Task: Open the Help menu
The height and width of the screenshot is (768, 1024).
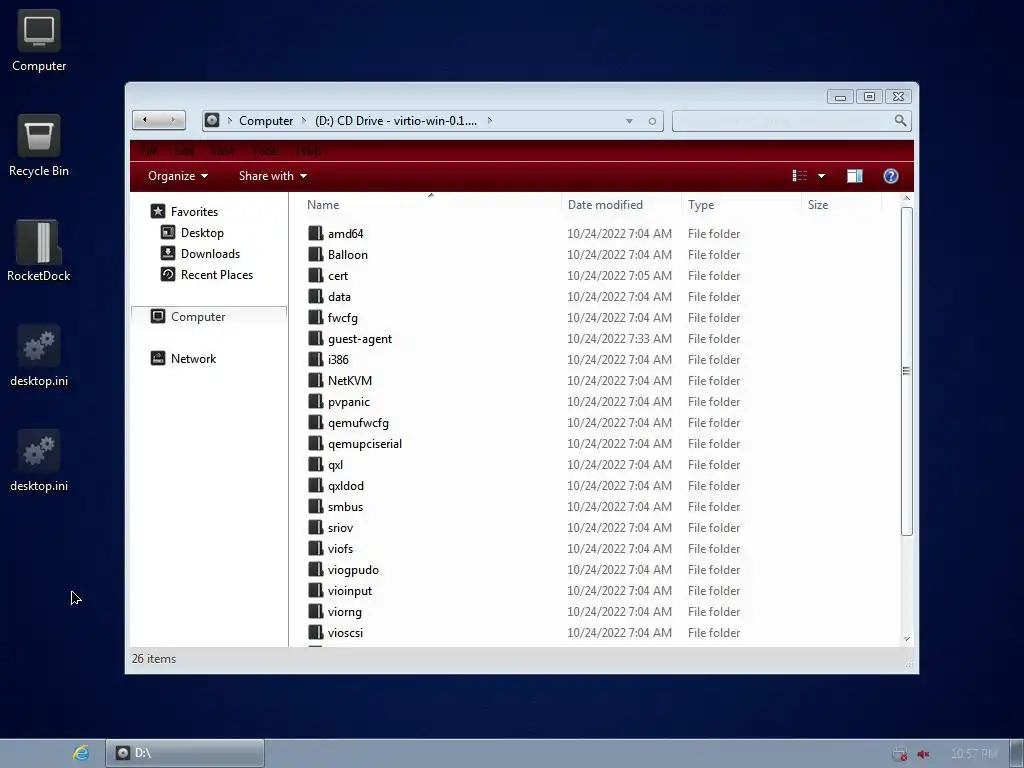Action: tap(308, 151)
